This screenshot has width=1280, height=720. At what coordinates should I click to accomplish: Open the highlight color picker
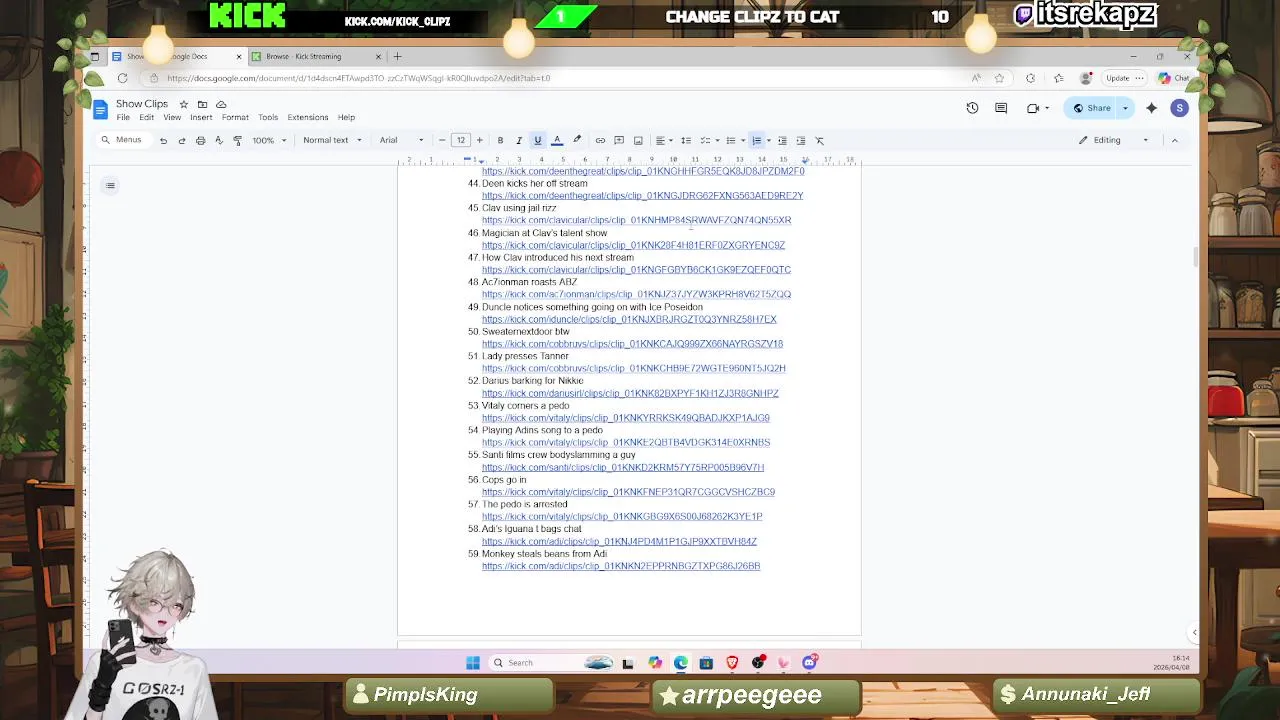click(576, 140)
